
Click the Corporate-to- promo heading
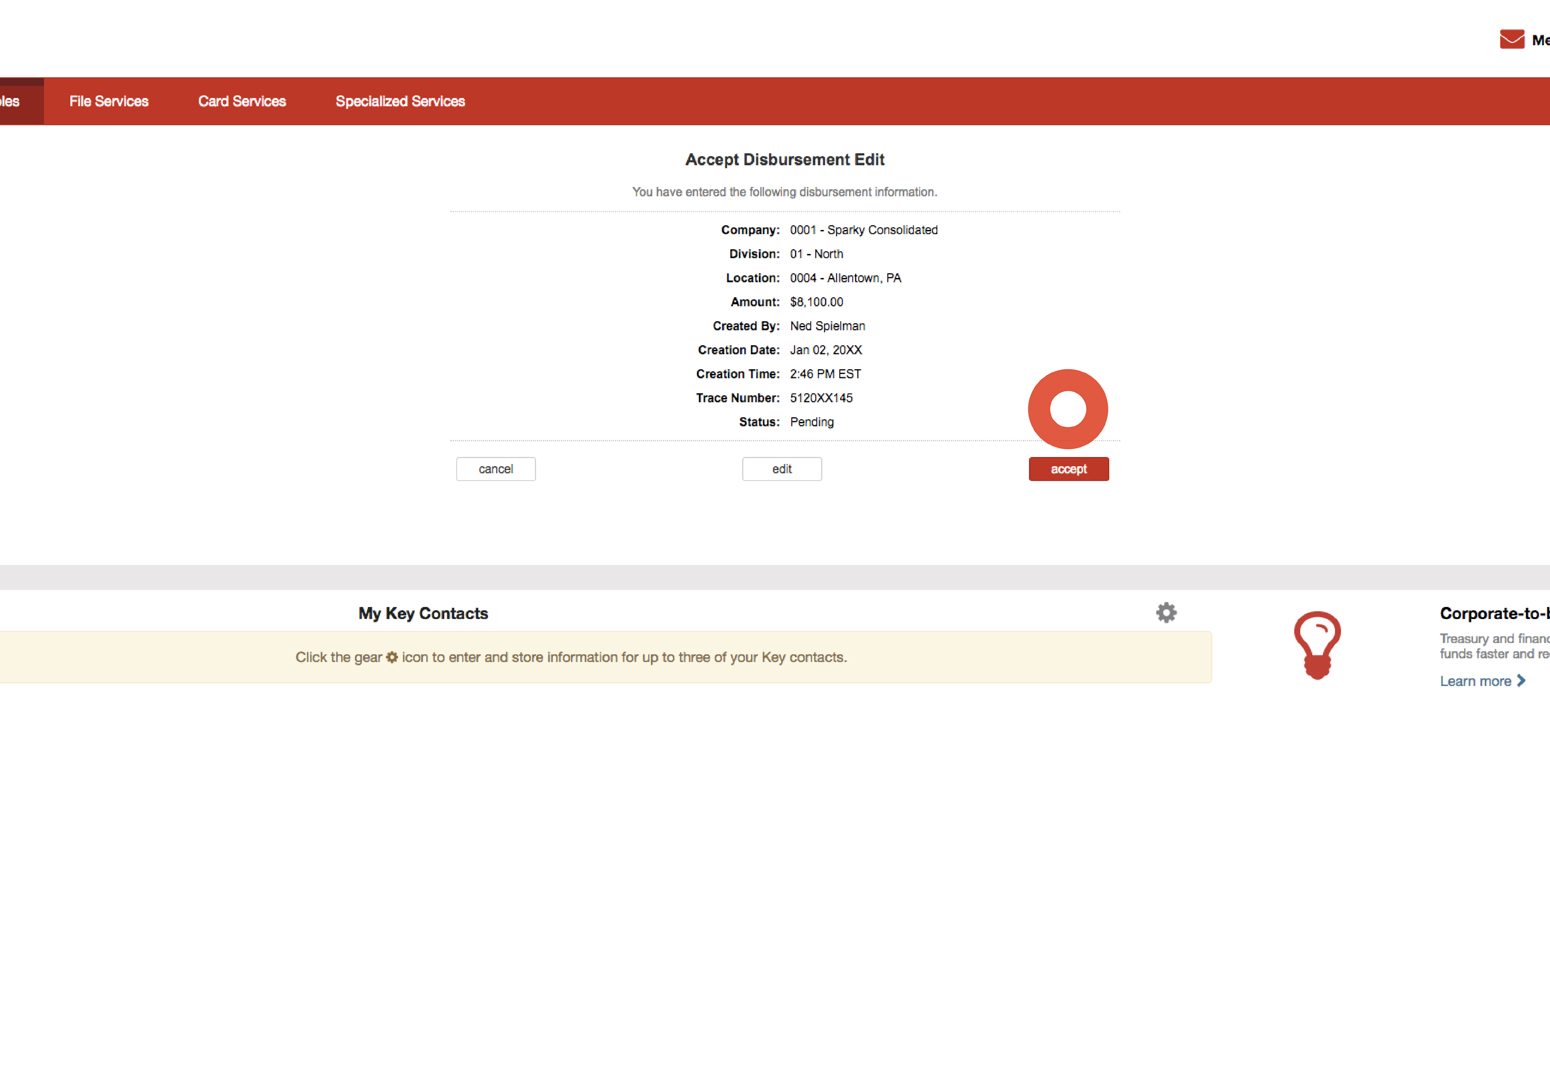click(1495, 614)
